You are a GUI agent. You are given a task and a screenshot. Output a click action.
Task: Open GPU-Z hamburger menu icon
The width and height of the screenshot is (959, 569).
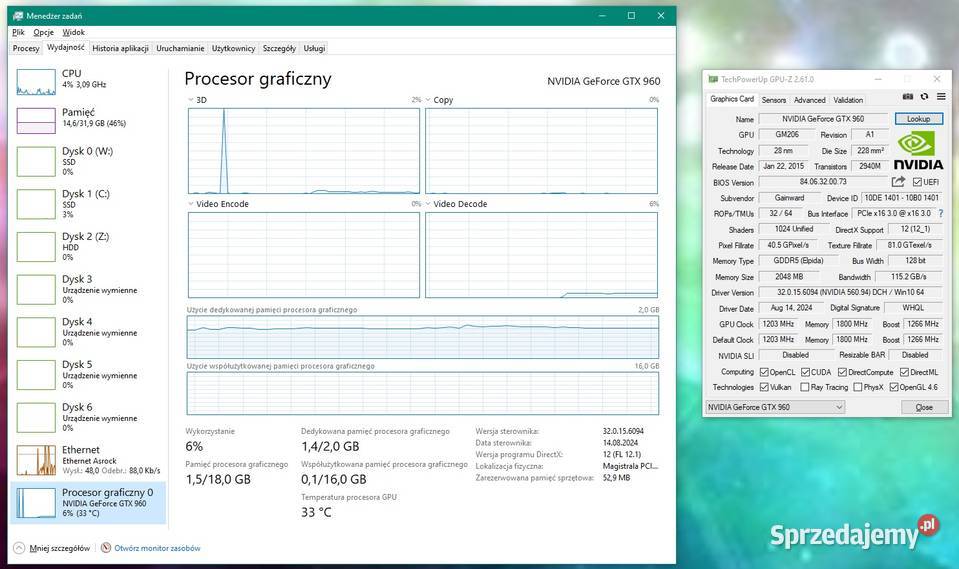(x=941, y=97)
